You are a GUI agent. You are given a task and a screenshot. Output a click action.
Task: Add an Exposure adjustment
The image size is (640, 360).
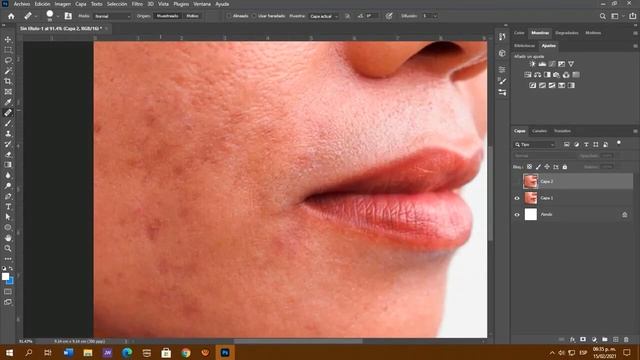pyautogui.click(x=562, y=64)
